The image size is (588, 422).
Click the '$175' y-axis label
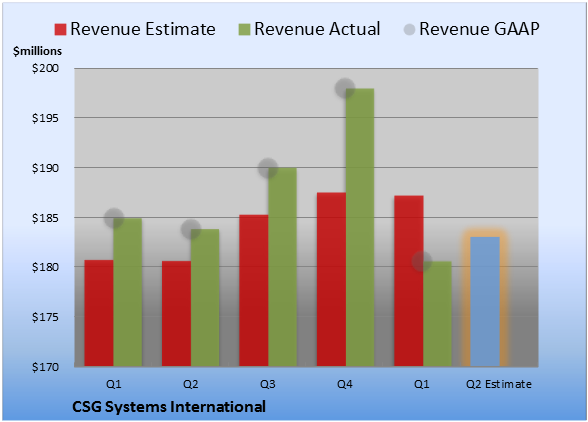(x=45, y=317)
